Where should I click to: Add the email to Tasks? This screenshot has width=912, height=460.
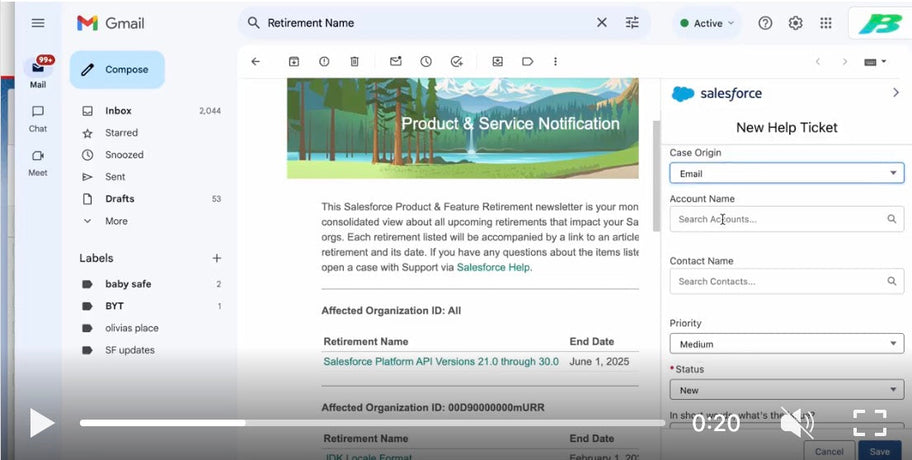tap(457, 62)
